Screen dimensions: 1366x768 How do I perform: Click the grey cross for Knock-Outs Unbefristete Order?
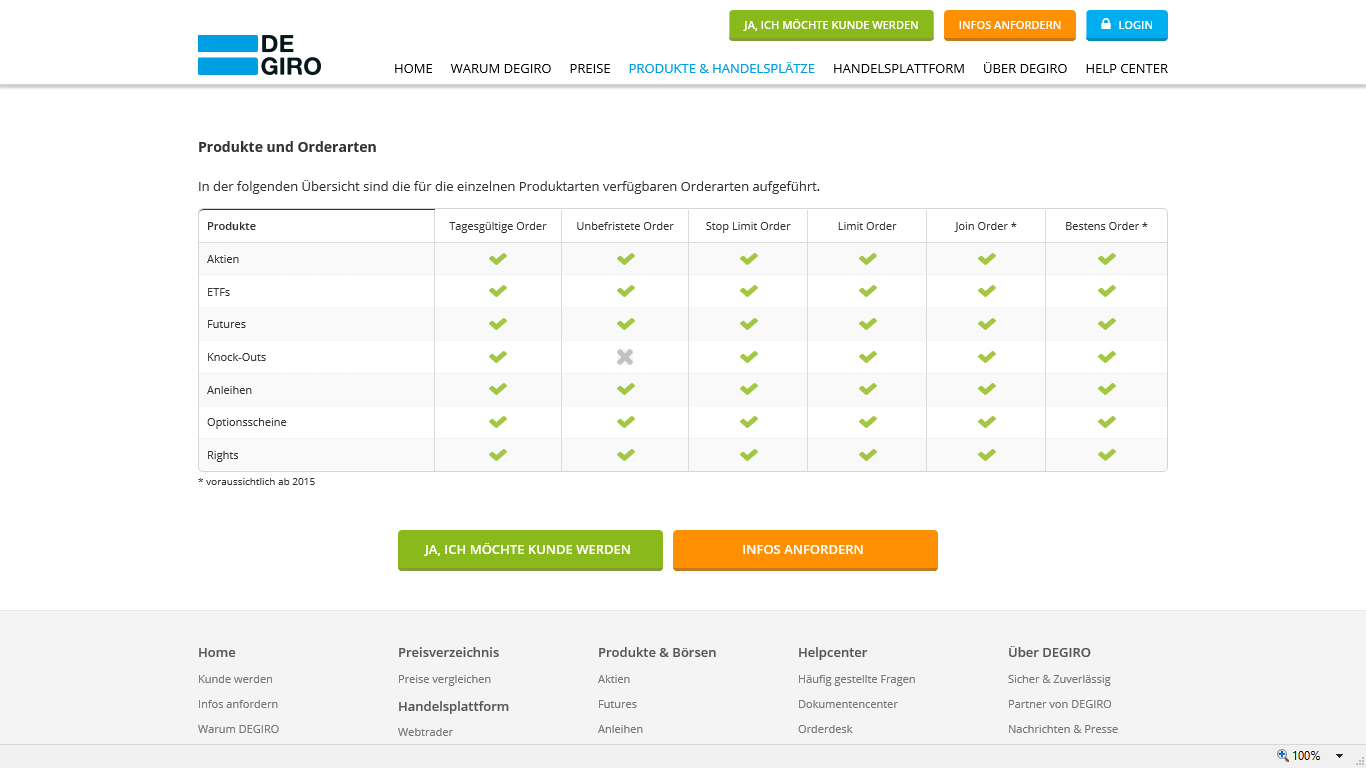[x=625, y=357]
